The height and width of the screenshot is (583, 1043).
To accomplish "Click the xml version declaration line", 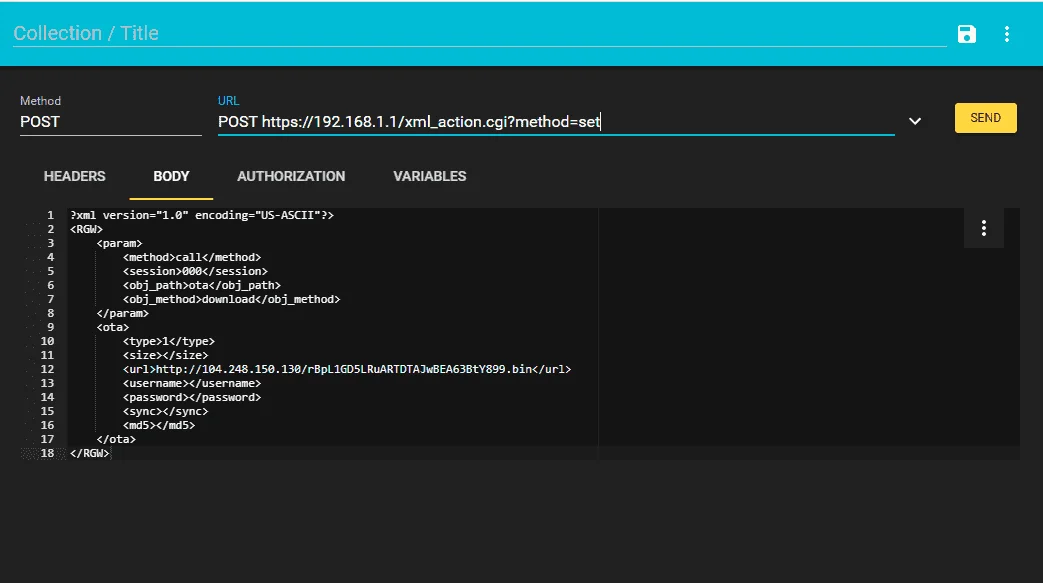I will (202, 215).
